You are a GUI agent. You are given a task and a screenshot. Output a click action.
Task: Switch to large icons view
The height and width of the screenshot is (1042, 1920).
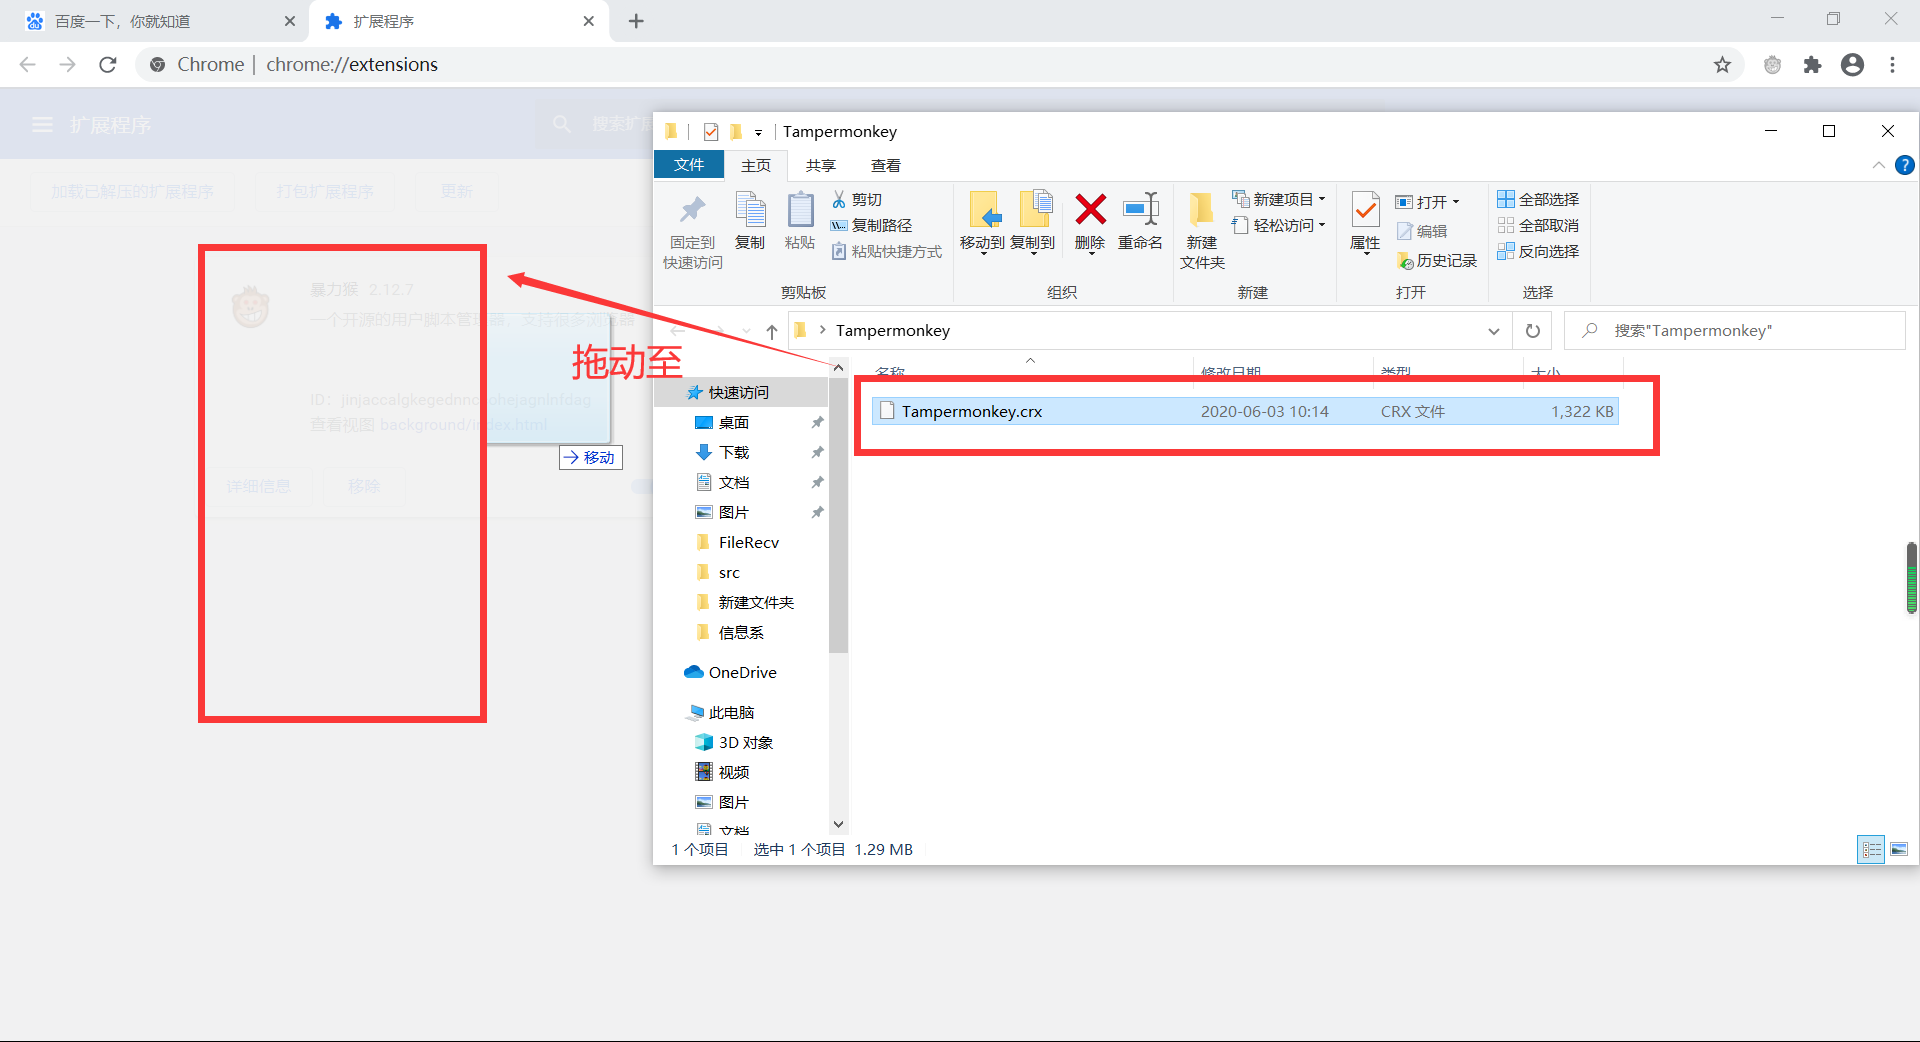coord(1898,849)
